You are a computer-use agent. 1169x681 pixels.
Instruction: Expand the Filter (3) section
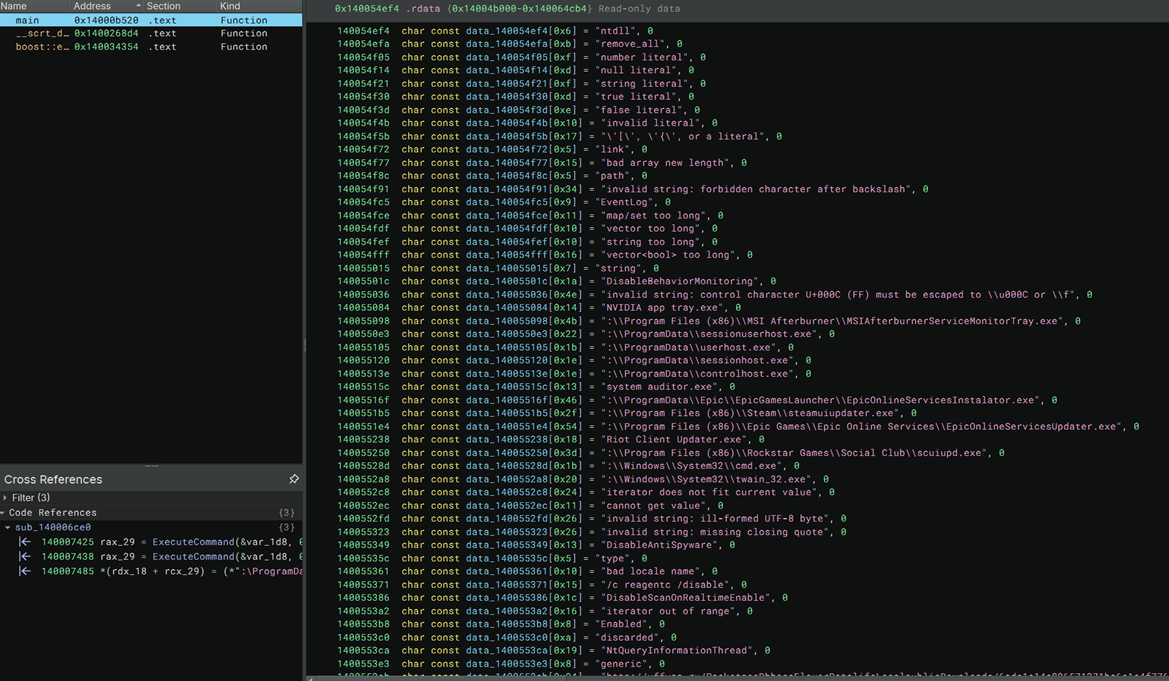6,497
